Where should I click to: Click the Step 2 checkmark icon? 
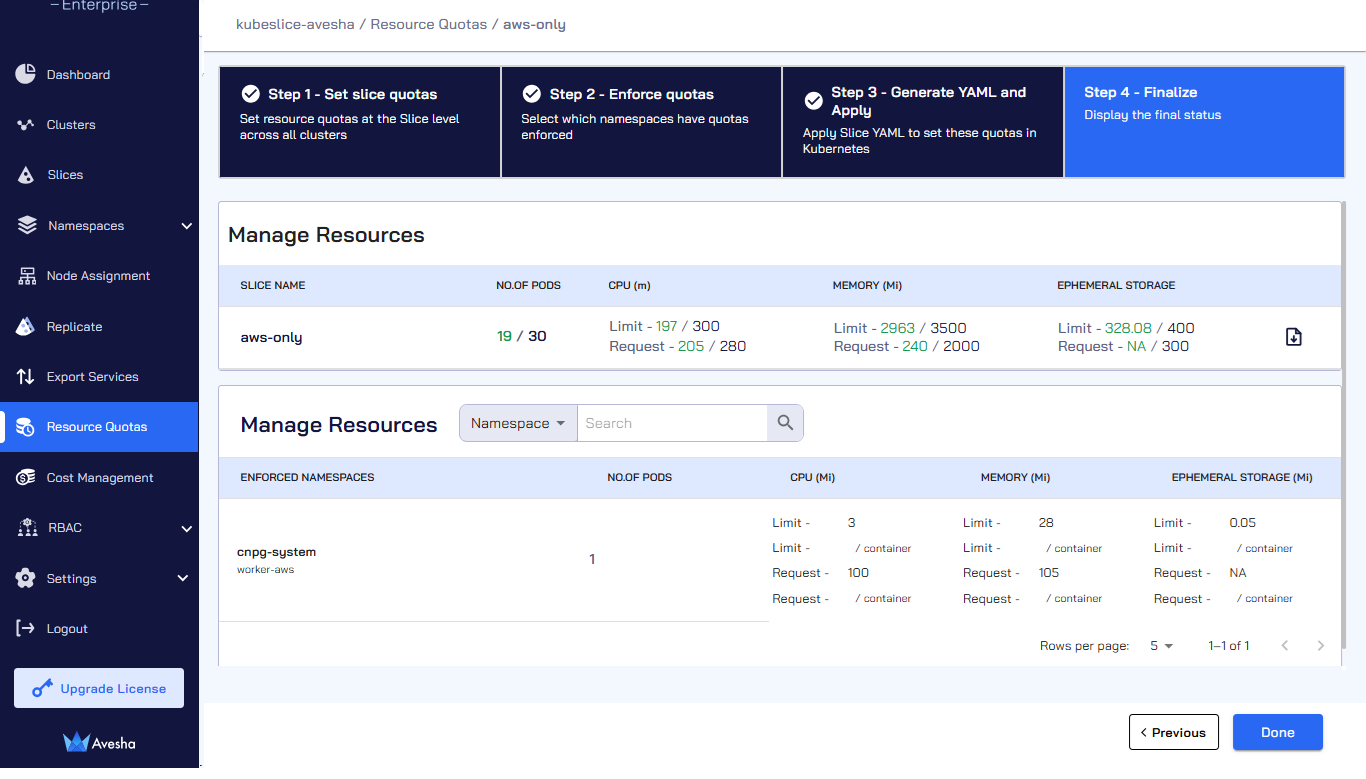(x=532, y=94)
